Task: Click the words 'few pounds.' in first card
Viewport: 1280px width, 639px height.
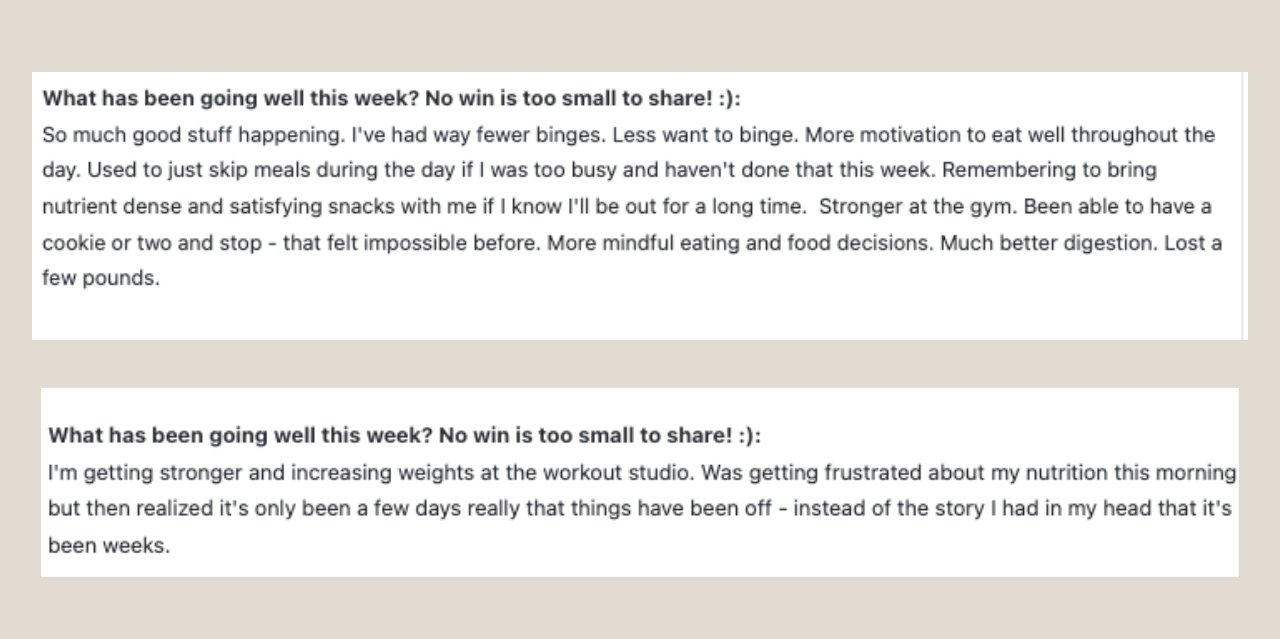Action: [101, 279]
